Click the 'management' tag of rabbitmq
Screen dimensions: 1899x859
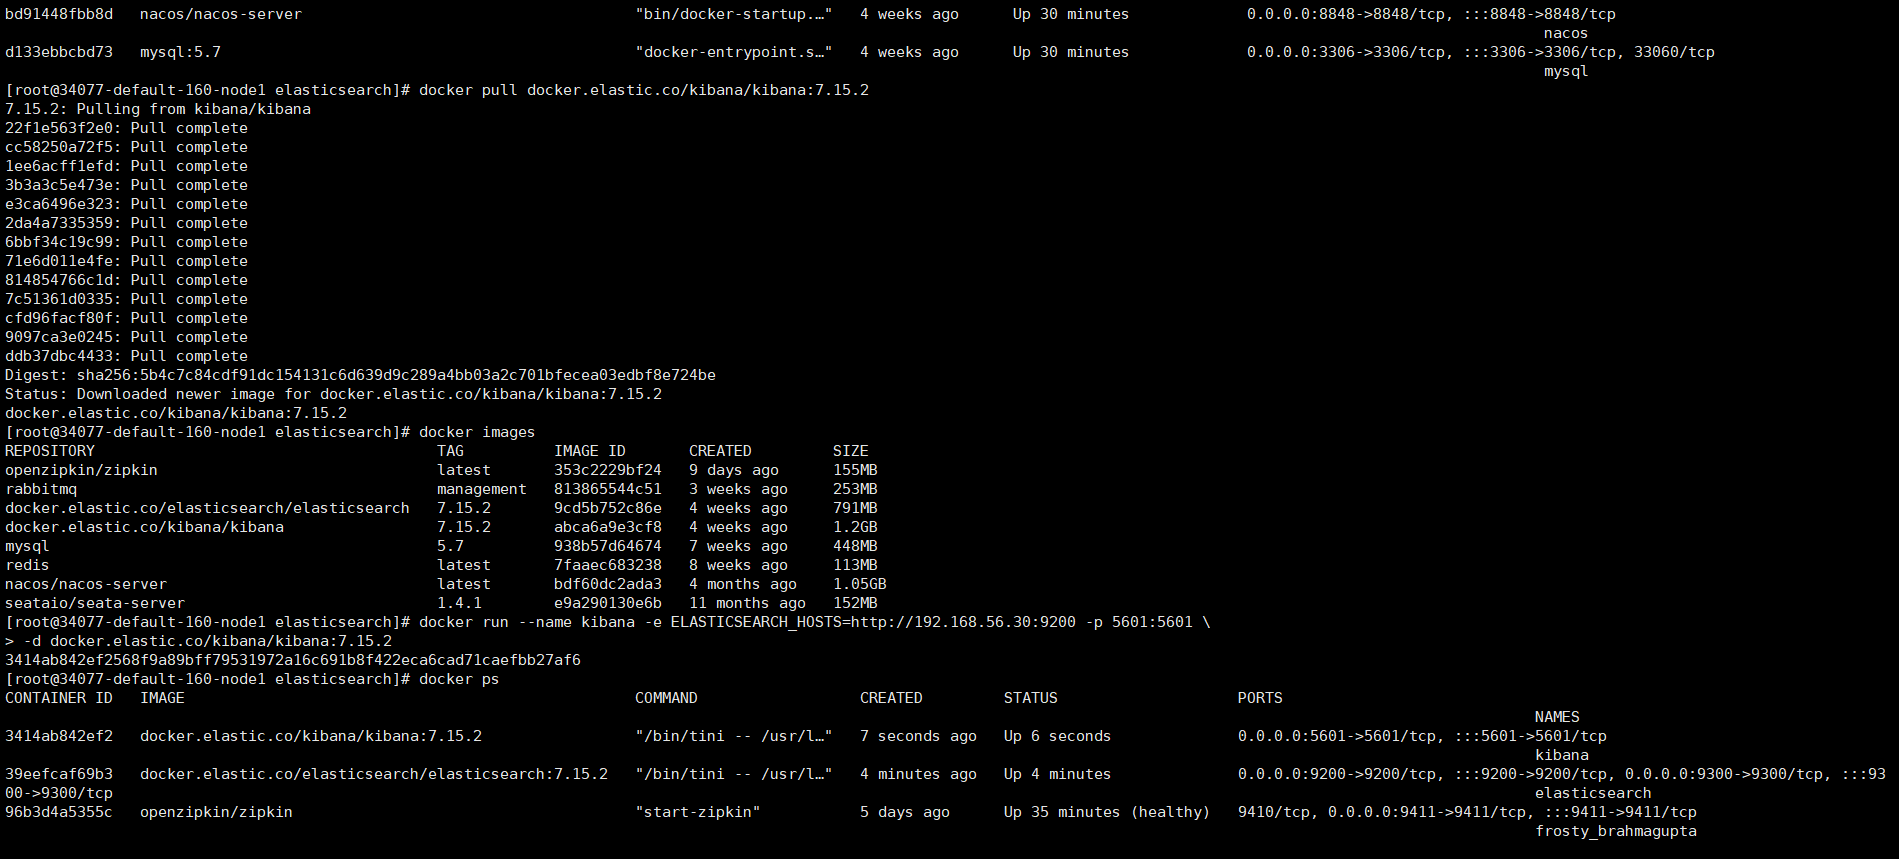click(482, 489)
